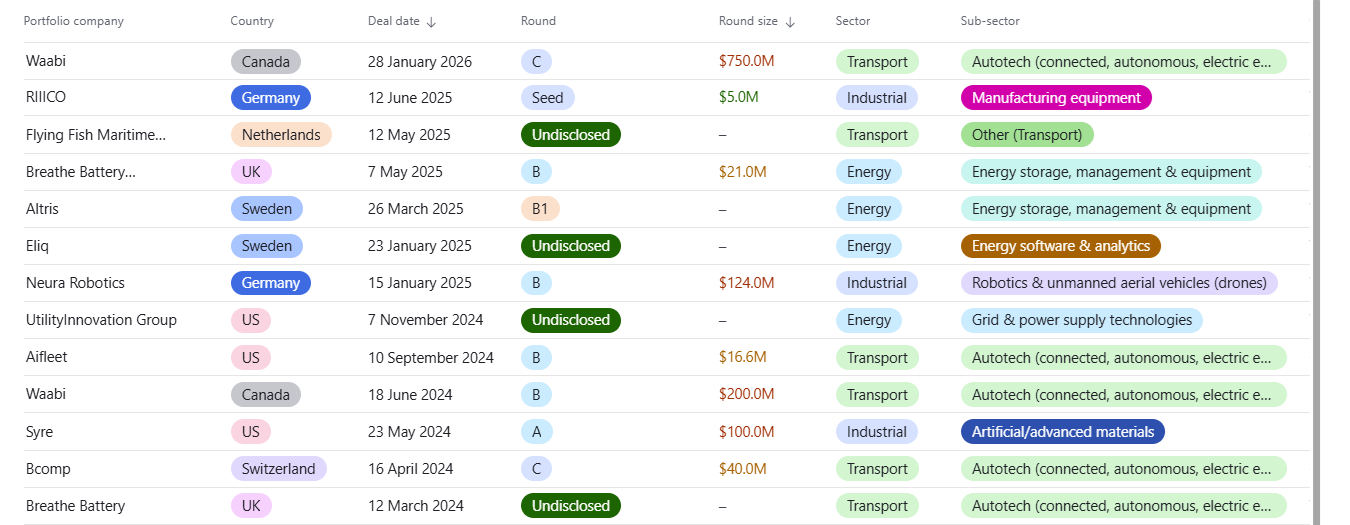The height and width of the screenshot is (525, 1350).
Task: Click the B1 round tag
Action: pos(540,209)
